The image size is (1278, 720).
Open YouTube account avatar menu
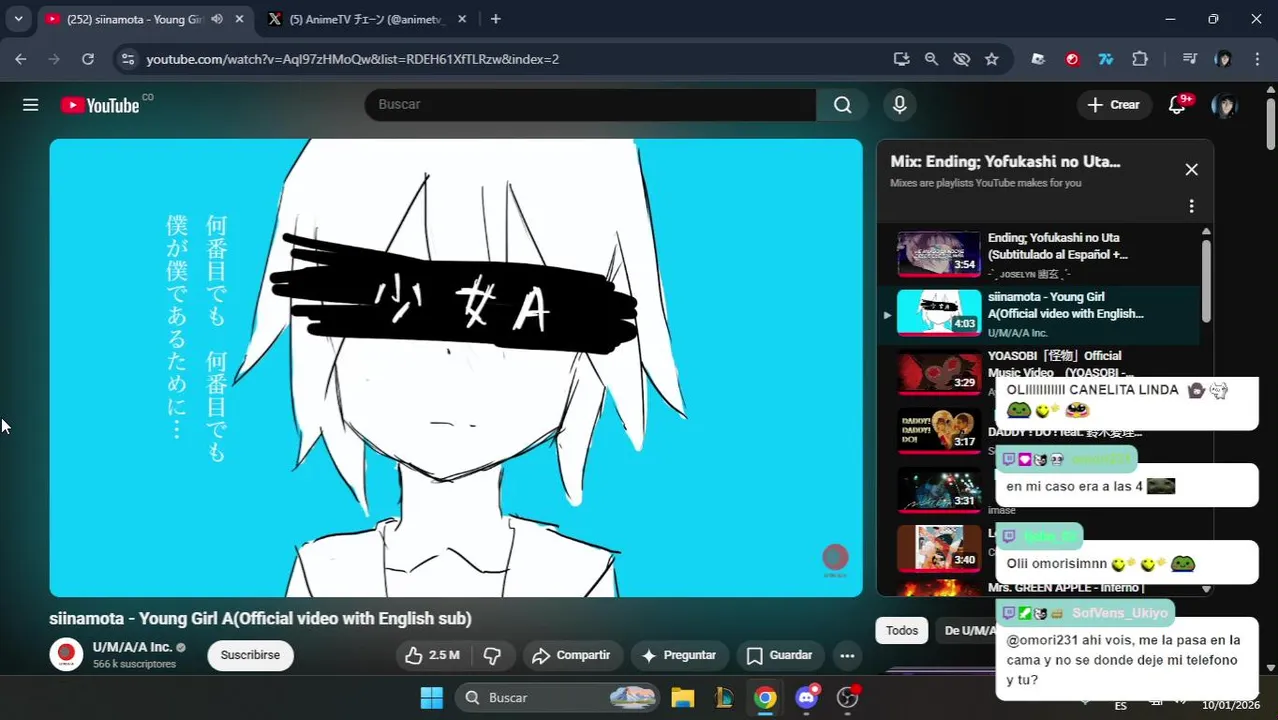[1224, 105]
